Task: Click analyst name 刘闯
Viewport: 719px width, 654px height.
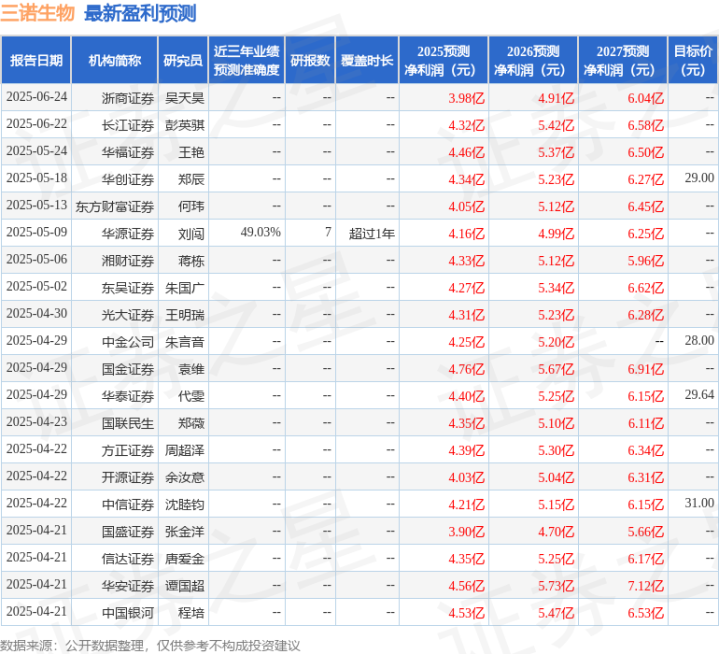Action: (191, 234)
